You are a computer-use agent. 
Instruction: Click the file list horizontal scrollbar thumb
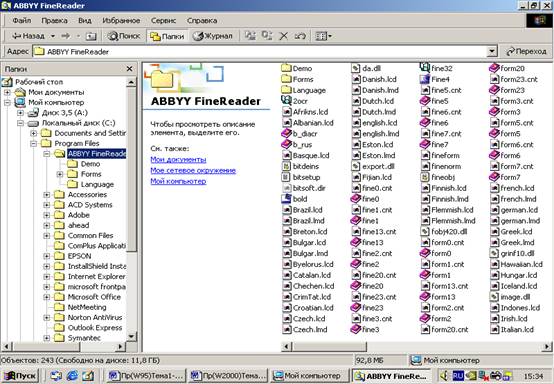[329, 347]
